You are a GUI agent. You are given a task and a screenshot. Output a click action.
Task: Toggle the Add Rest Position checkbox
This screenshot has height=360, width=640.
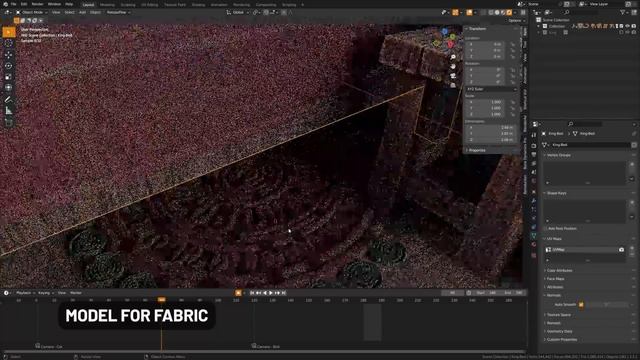click(x=545, y=229)
